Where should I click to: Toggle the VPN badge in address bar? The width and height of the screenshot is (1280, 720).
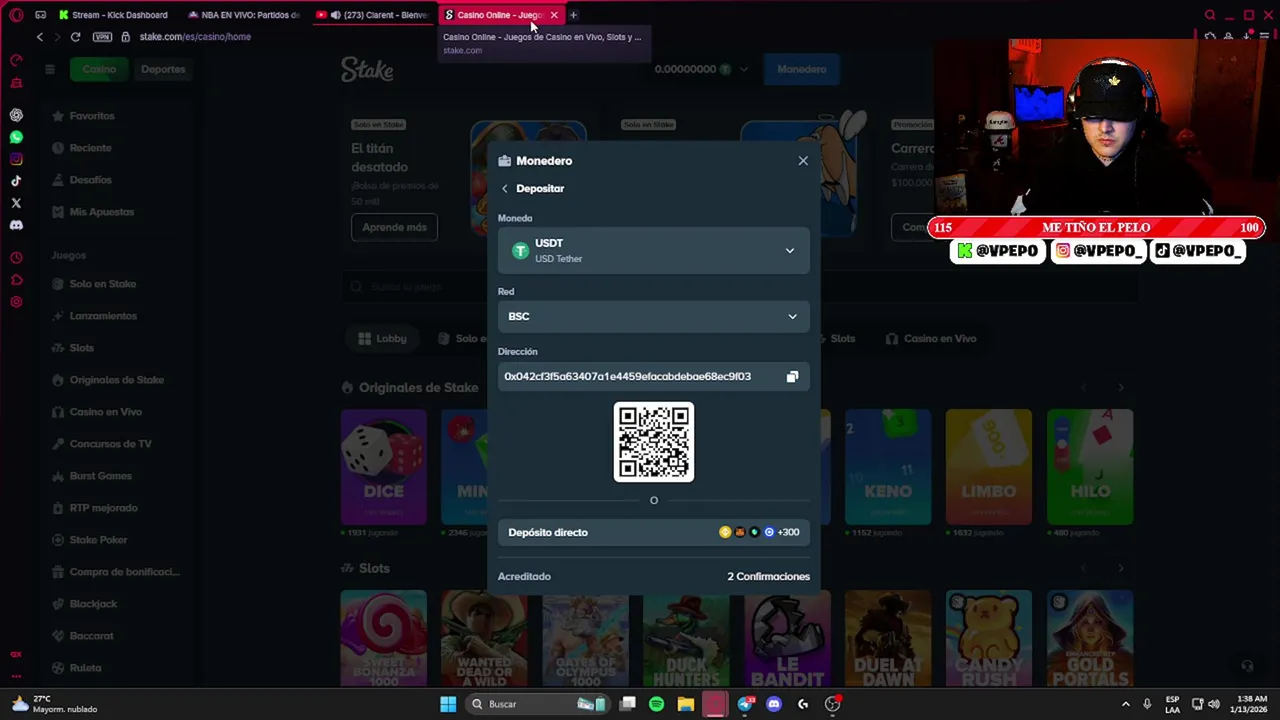[102, 37]
